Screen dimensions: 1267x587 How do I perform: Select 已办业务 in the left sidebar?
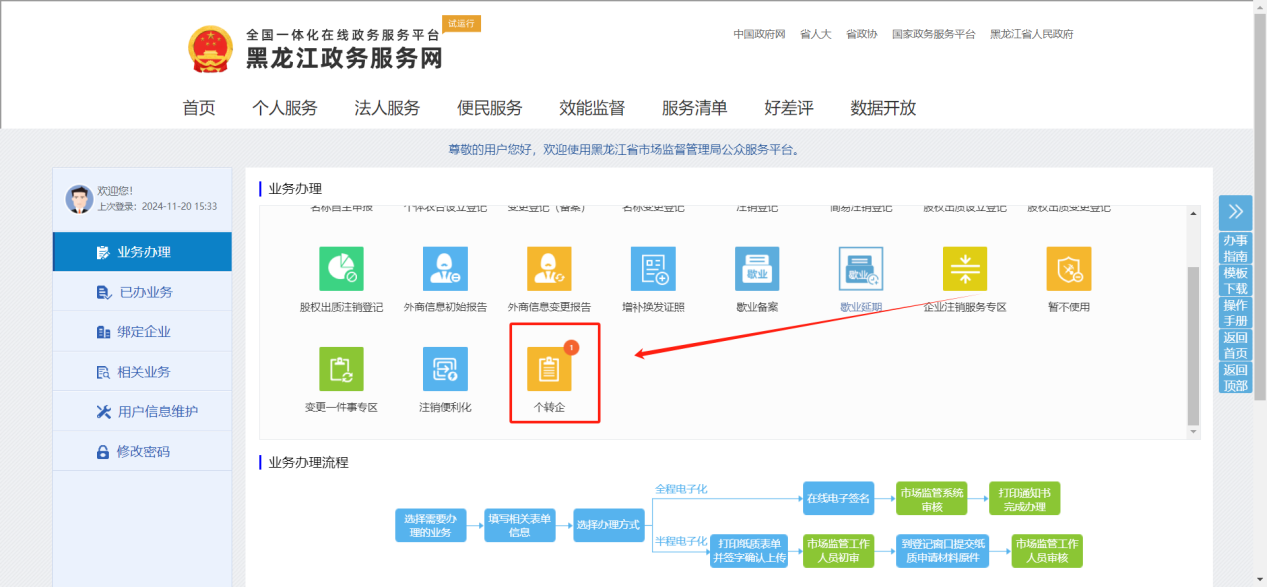point(144,292)
